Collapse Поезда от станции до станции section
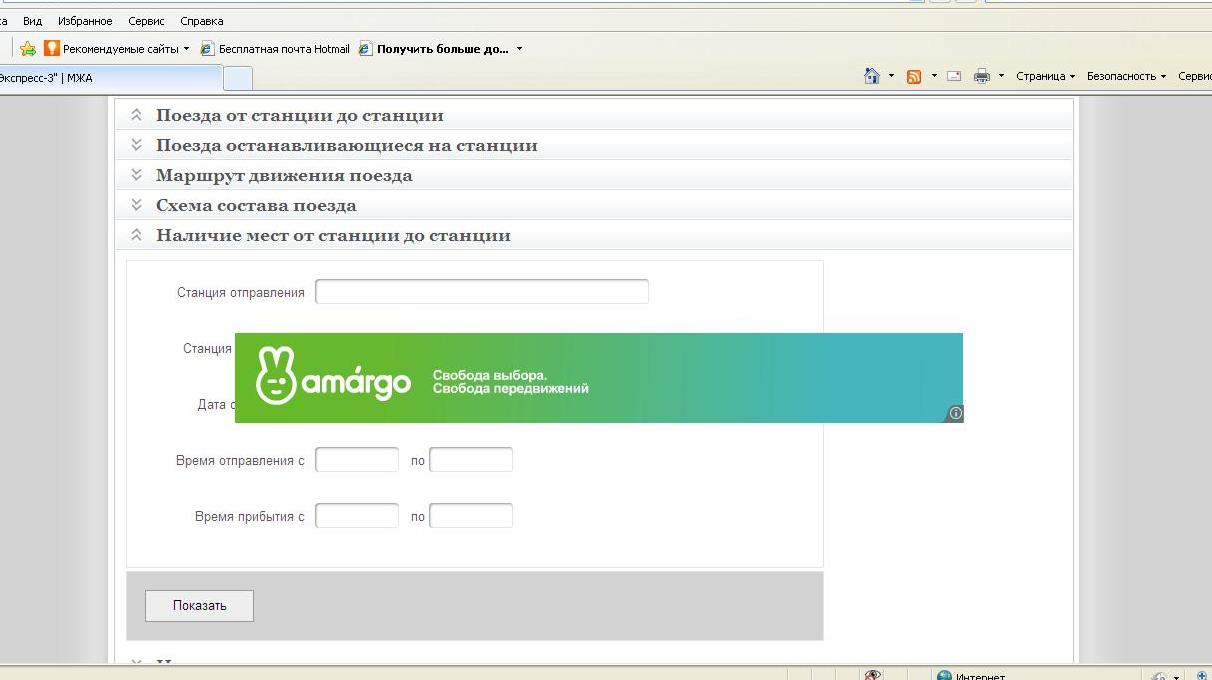The height and width of the screenshot is (680, 1212). click(x=594, y=115)
